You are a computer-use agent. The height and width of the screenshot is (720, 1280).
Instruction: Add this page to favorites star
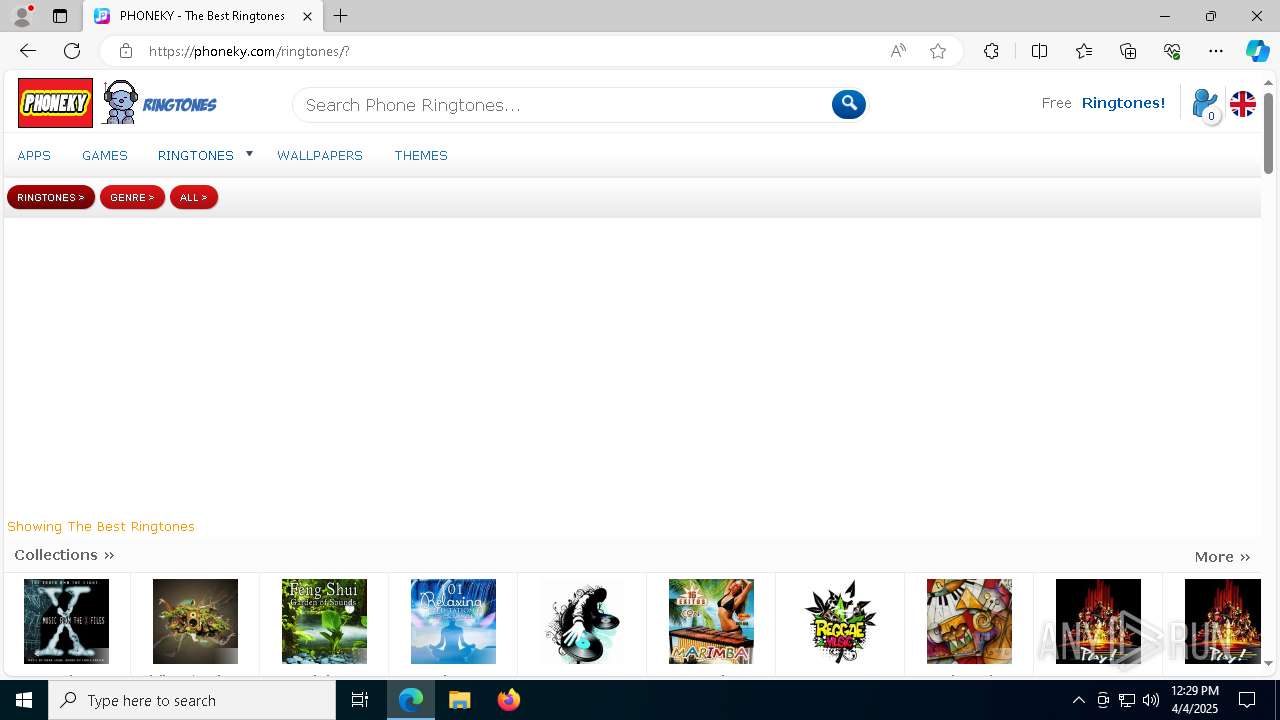[x=938, y=51]
